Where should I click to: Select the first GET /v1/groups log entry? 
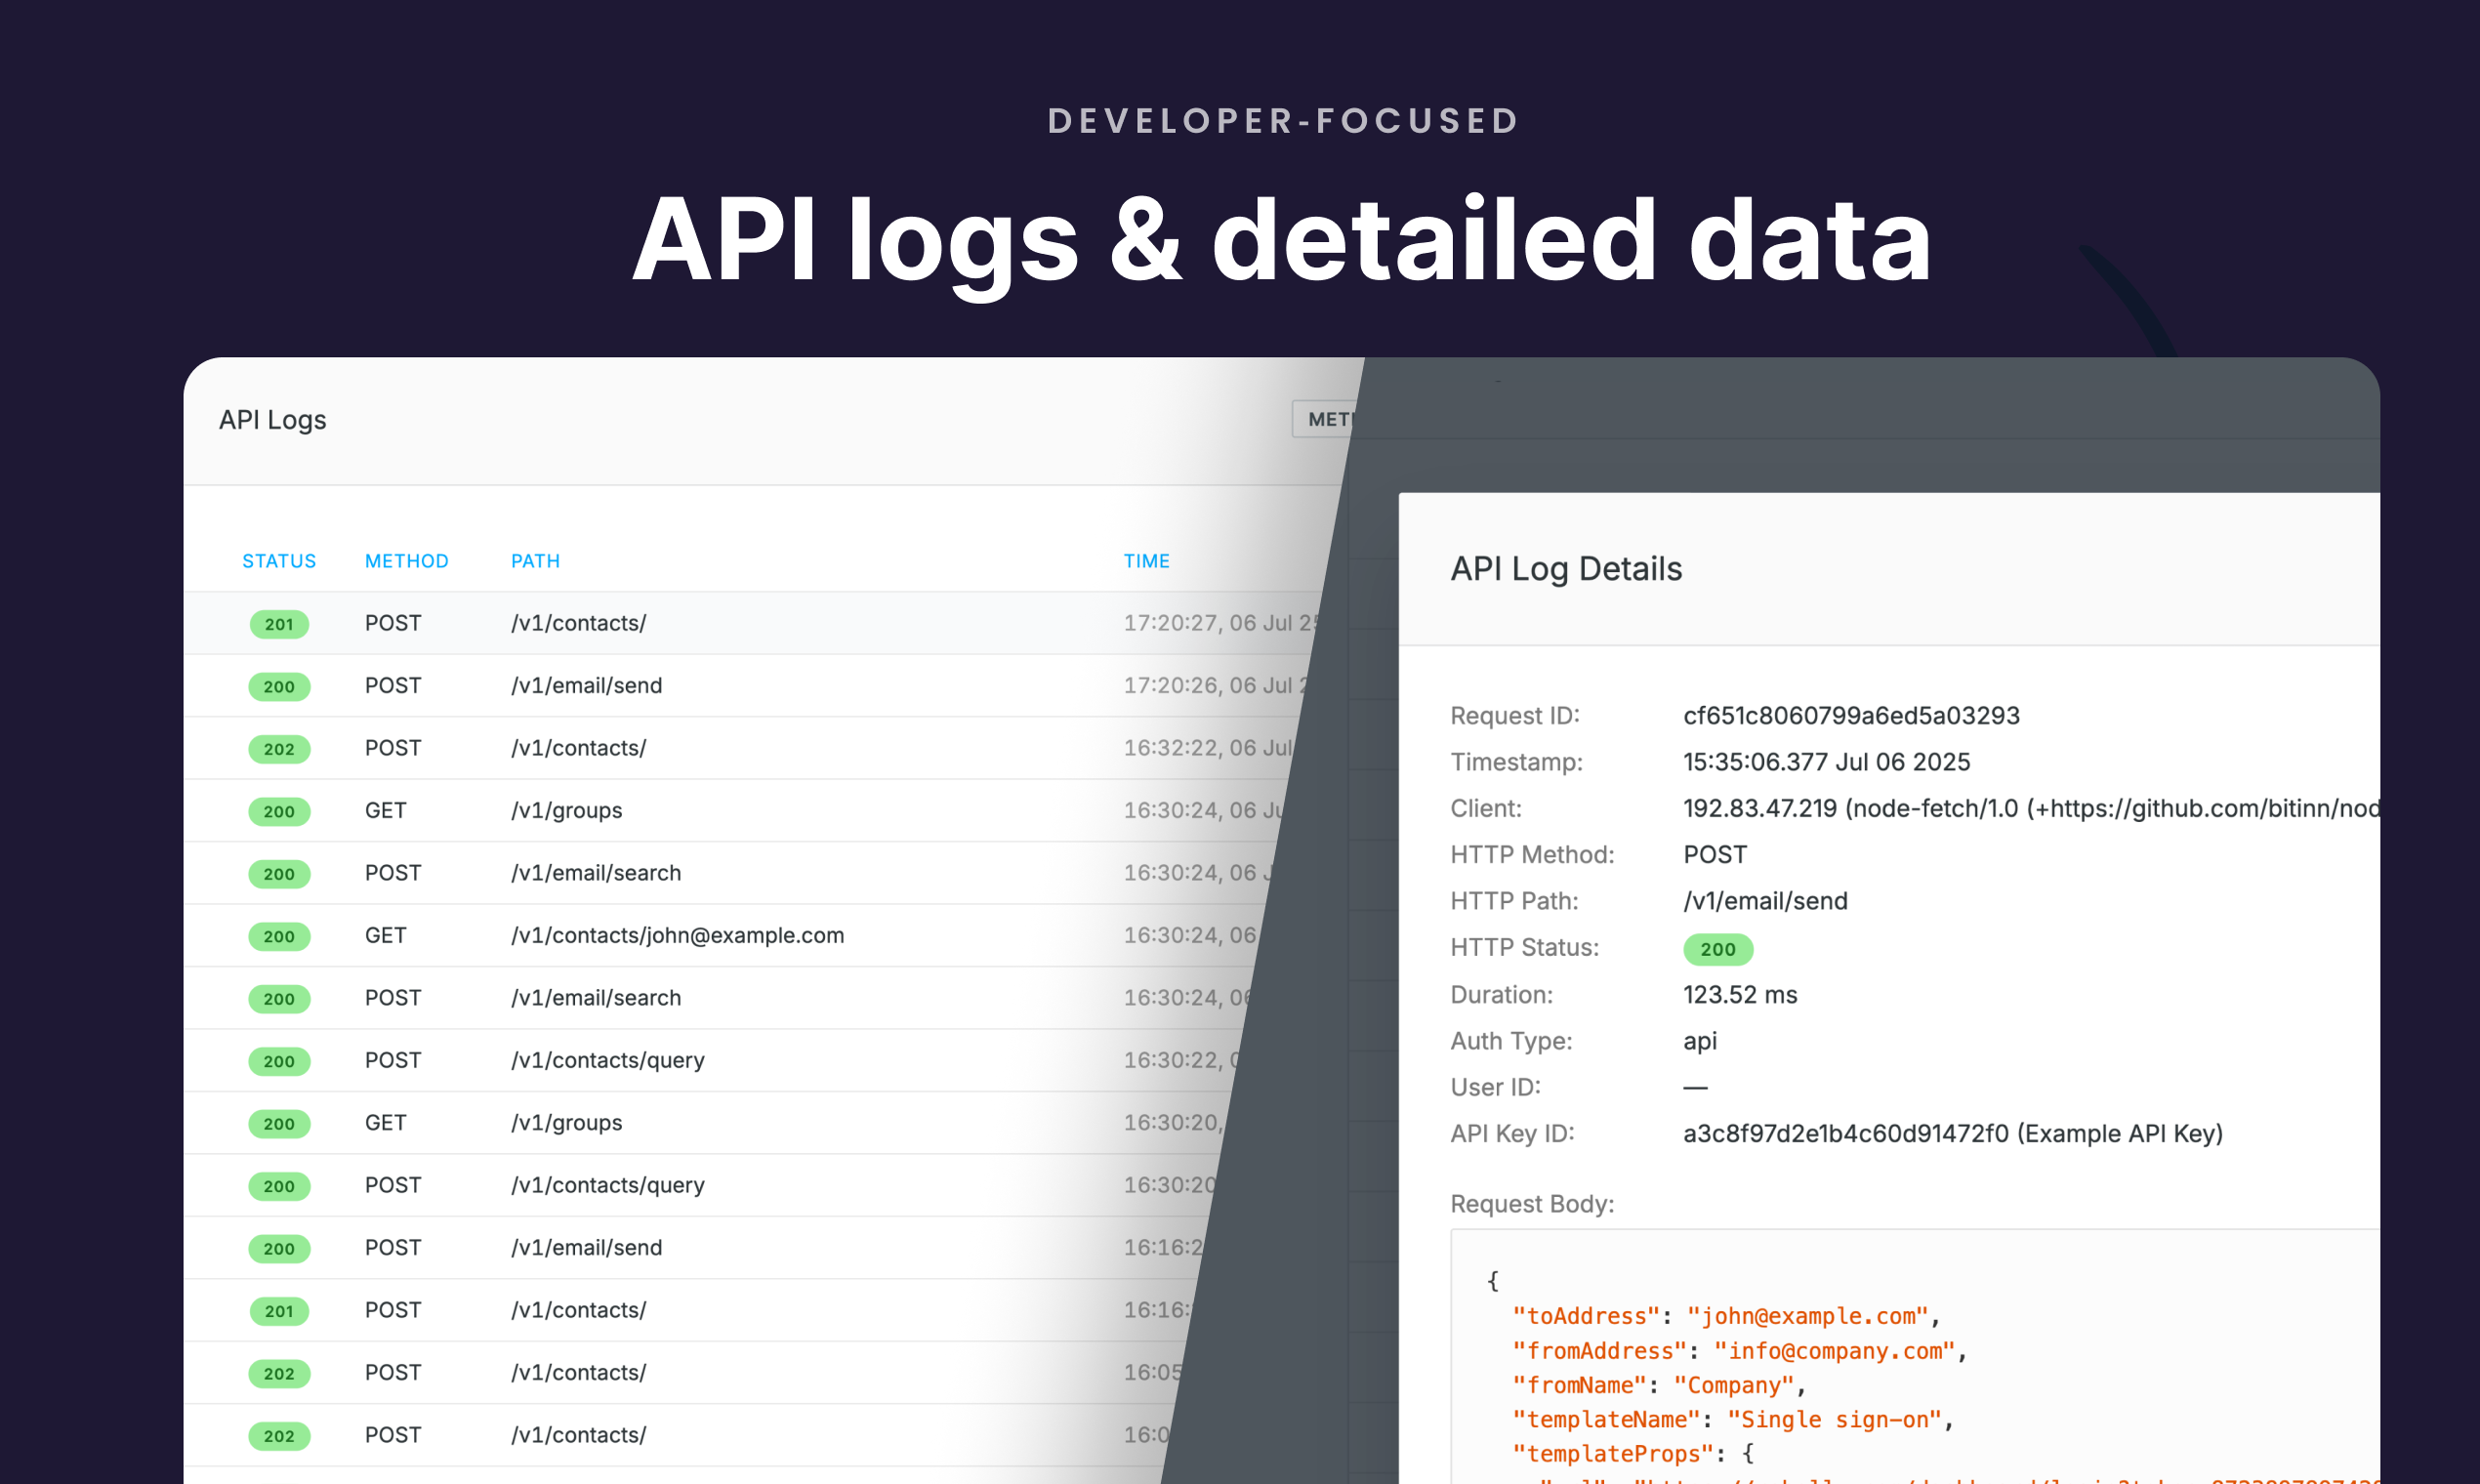(566, 811)
